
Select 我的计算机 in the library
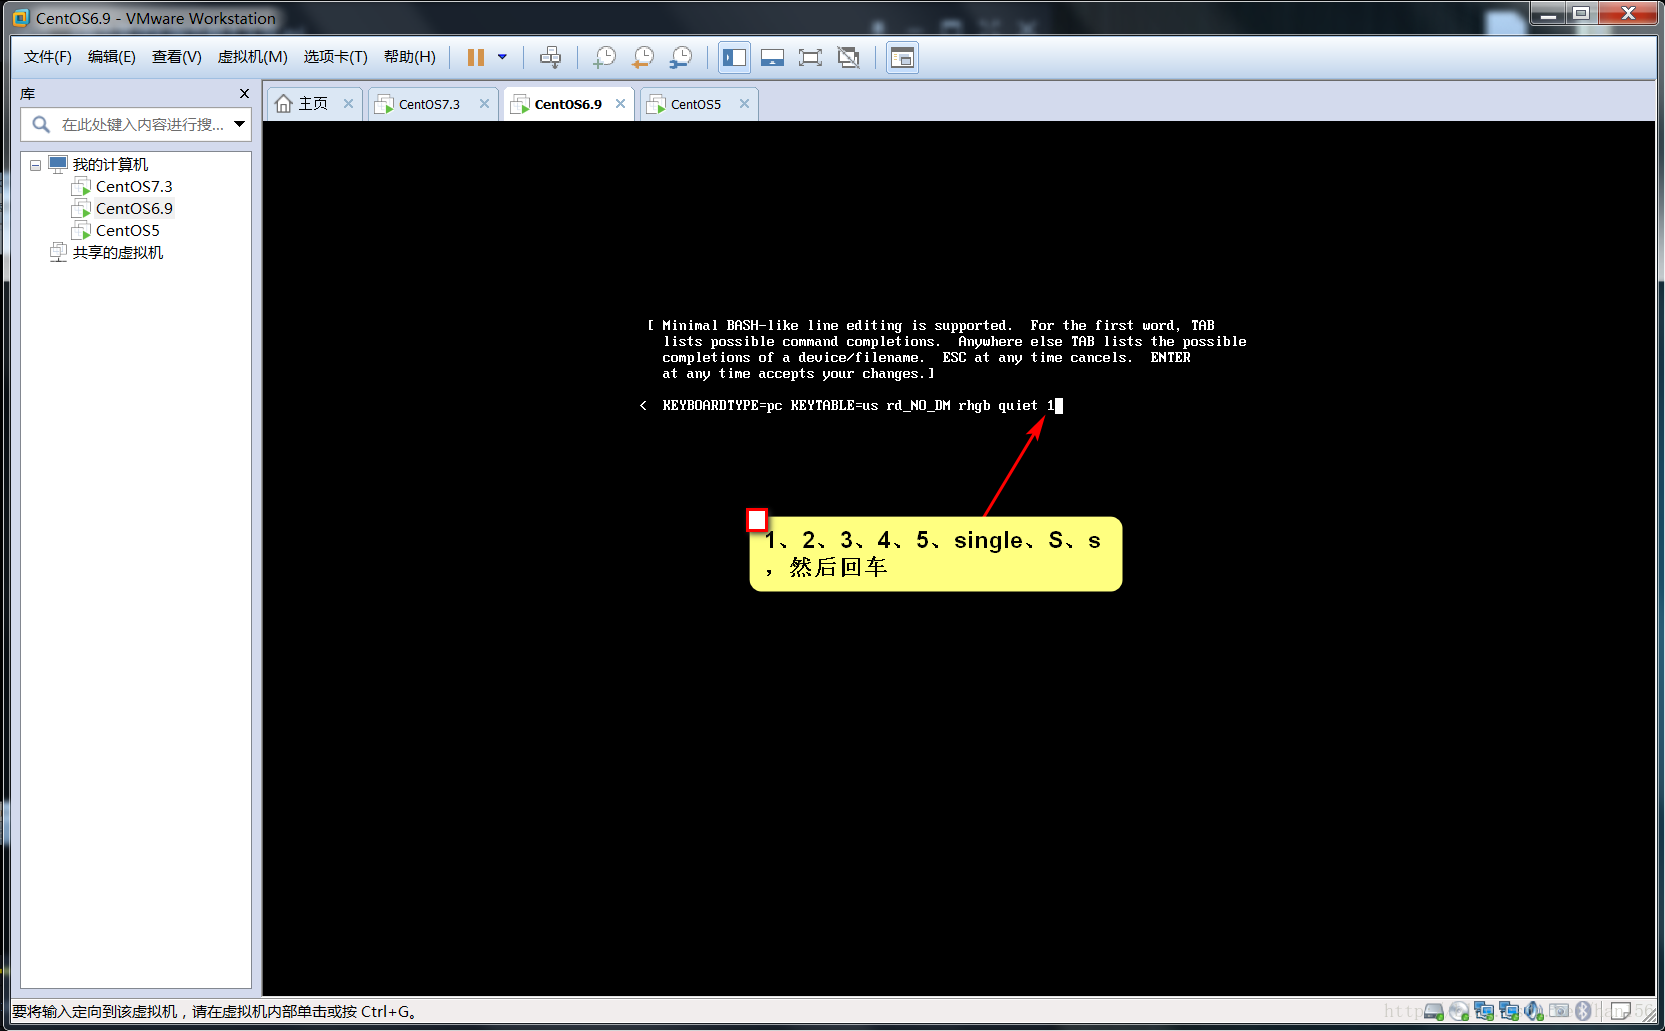[x=110, y=164]
